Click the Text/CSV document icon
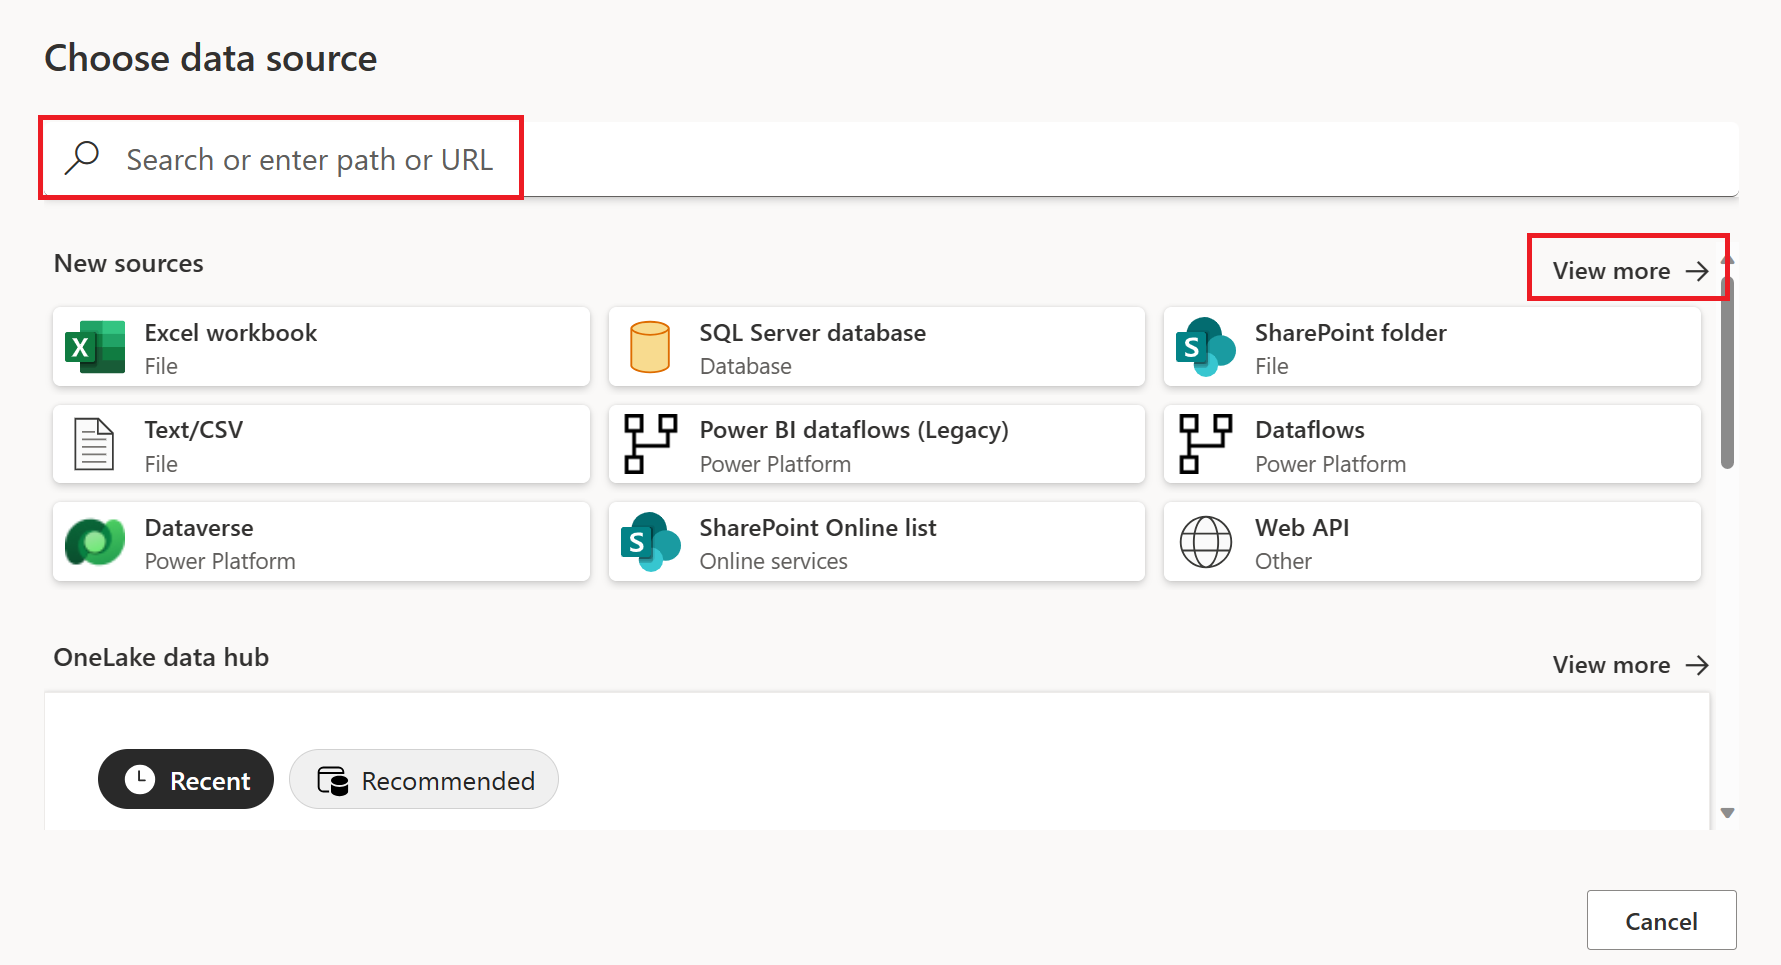The image size is (1781, 965). tap(95, 444)
